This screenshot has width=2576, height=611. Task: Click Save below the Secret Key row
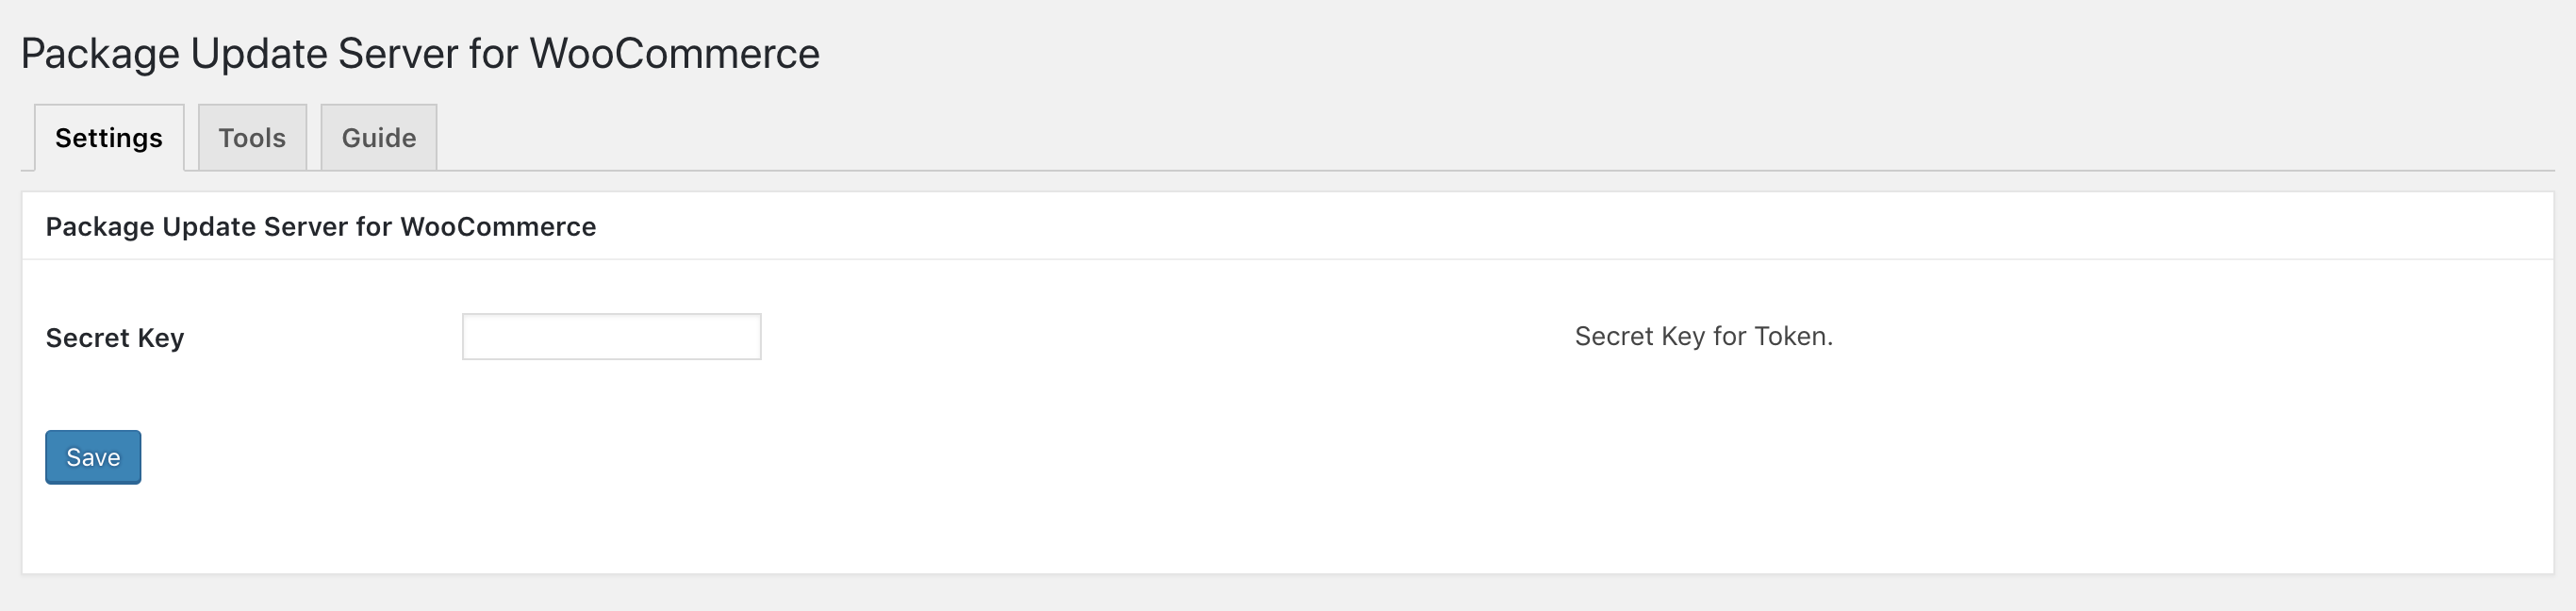point(93,457)
